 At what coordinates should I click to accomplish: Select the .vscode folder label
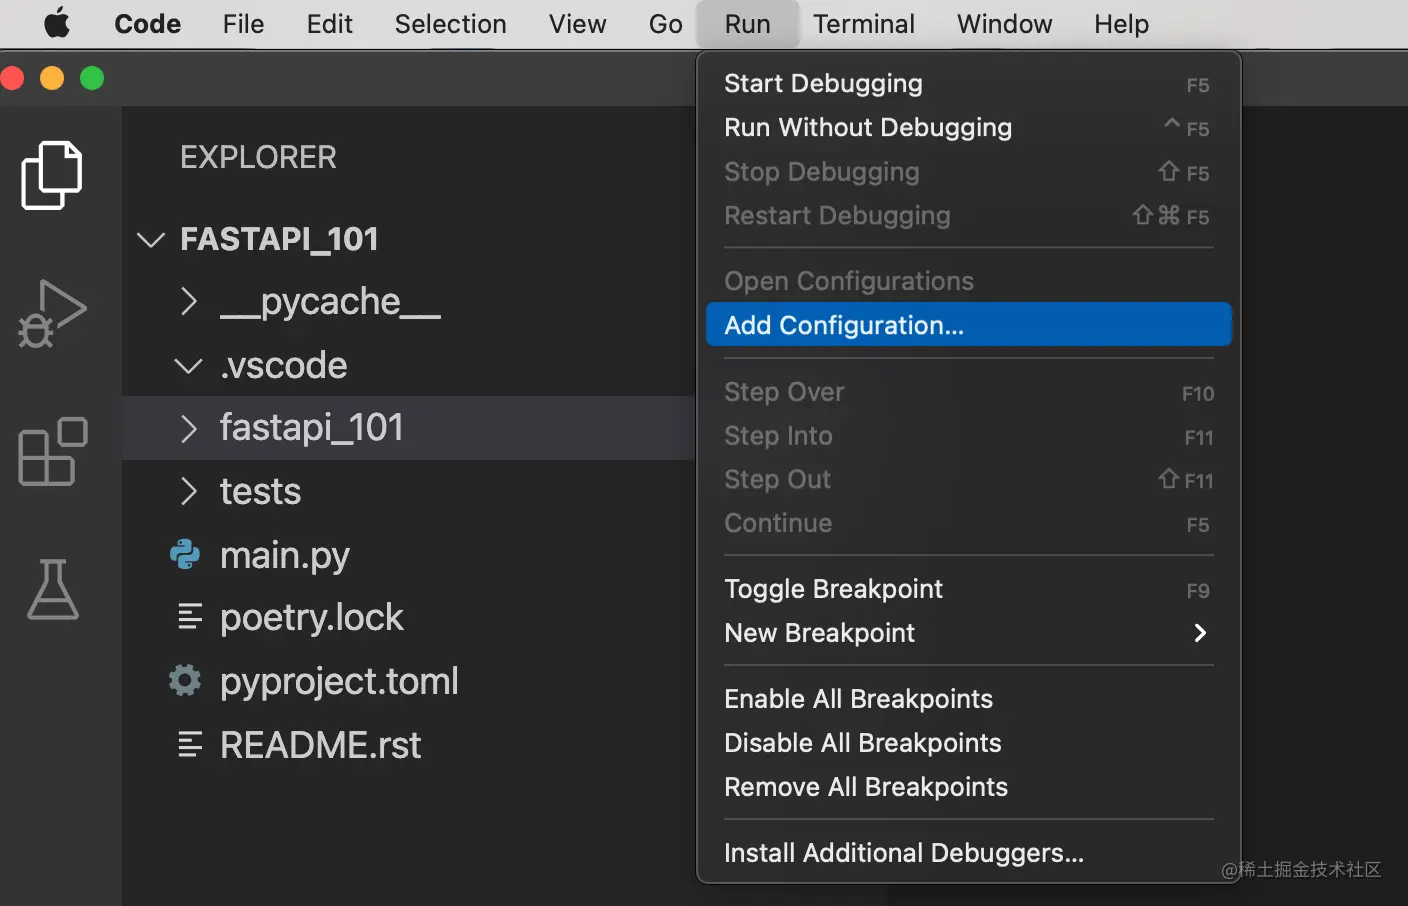coord(284,366)
